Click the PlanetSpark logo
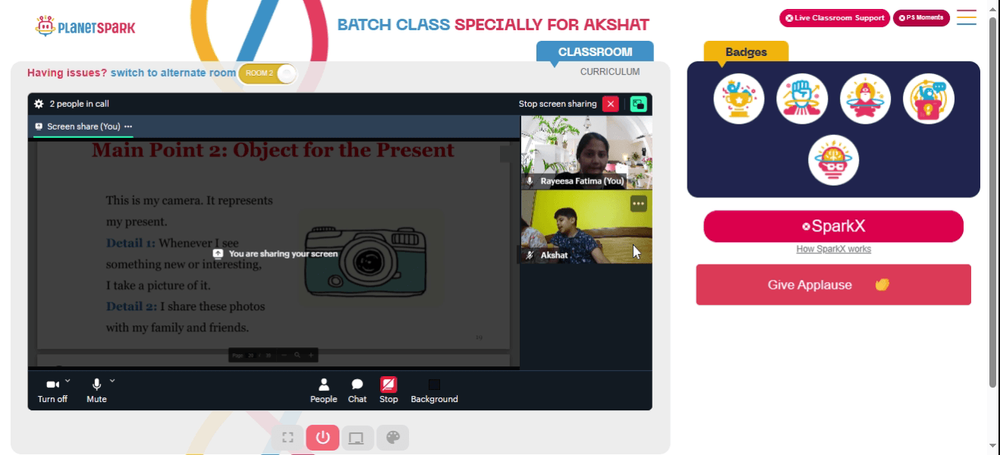This screenshot has height=455, width=1000. pos(85,27)
